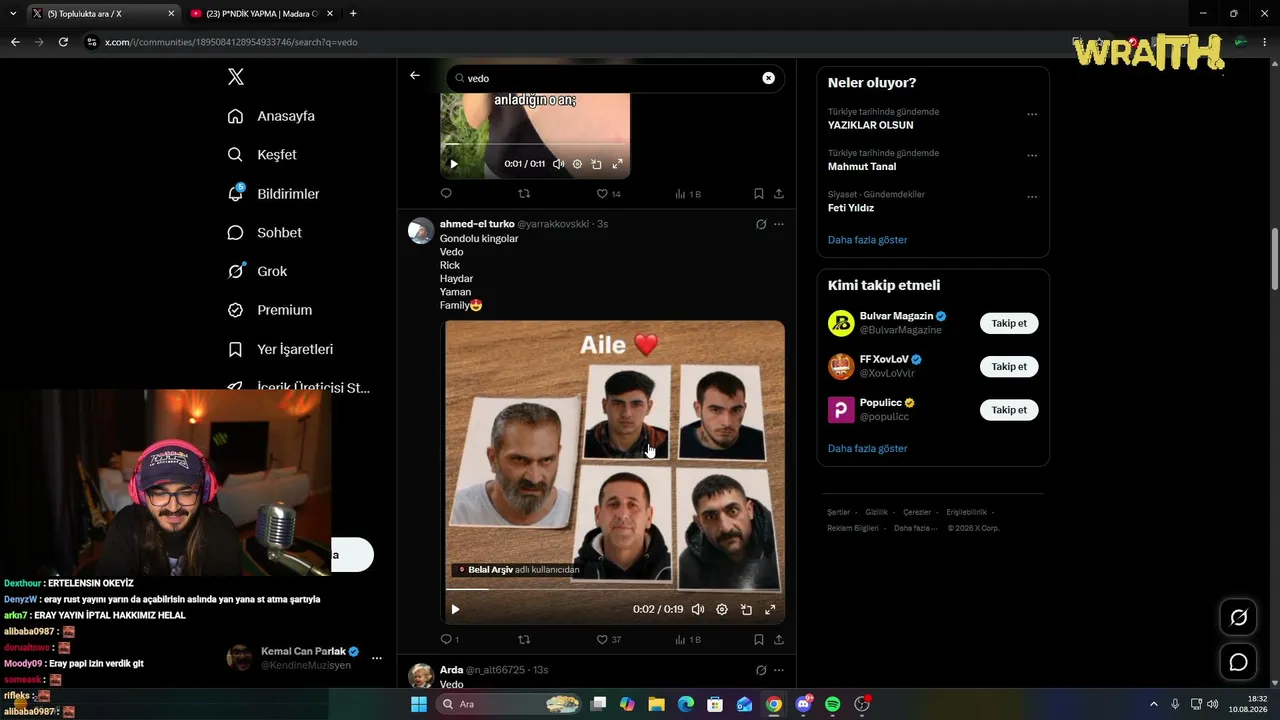Image resolution: width=1280 pixels, height=720 pixels.
Task: Open Grok explain icon on ahmed-el turko post
Action: tap(761, 224)
